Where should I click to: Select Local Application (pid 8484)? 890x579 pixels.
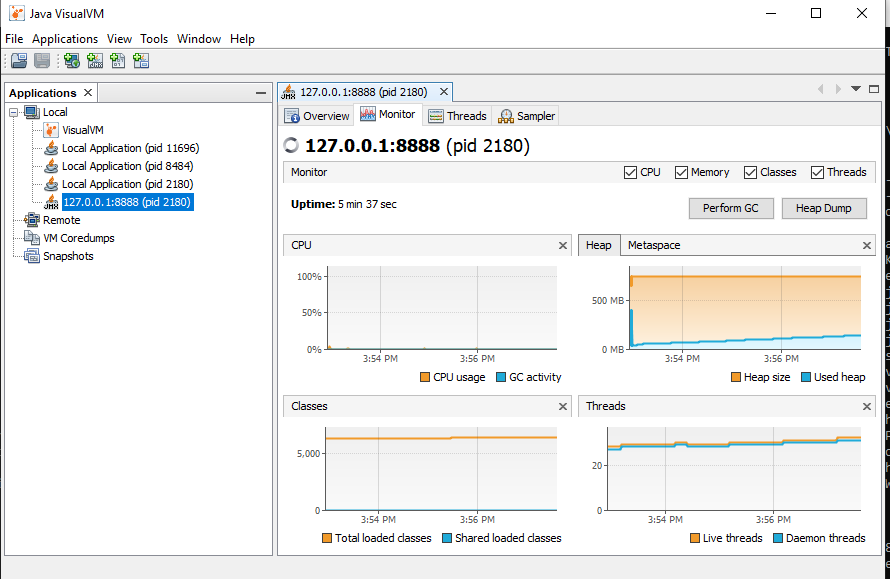[127, 166]
